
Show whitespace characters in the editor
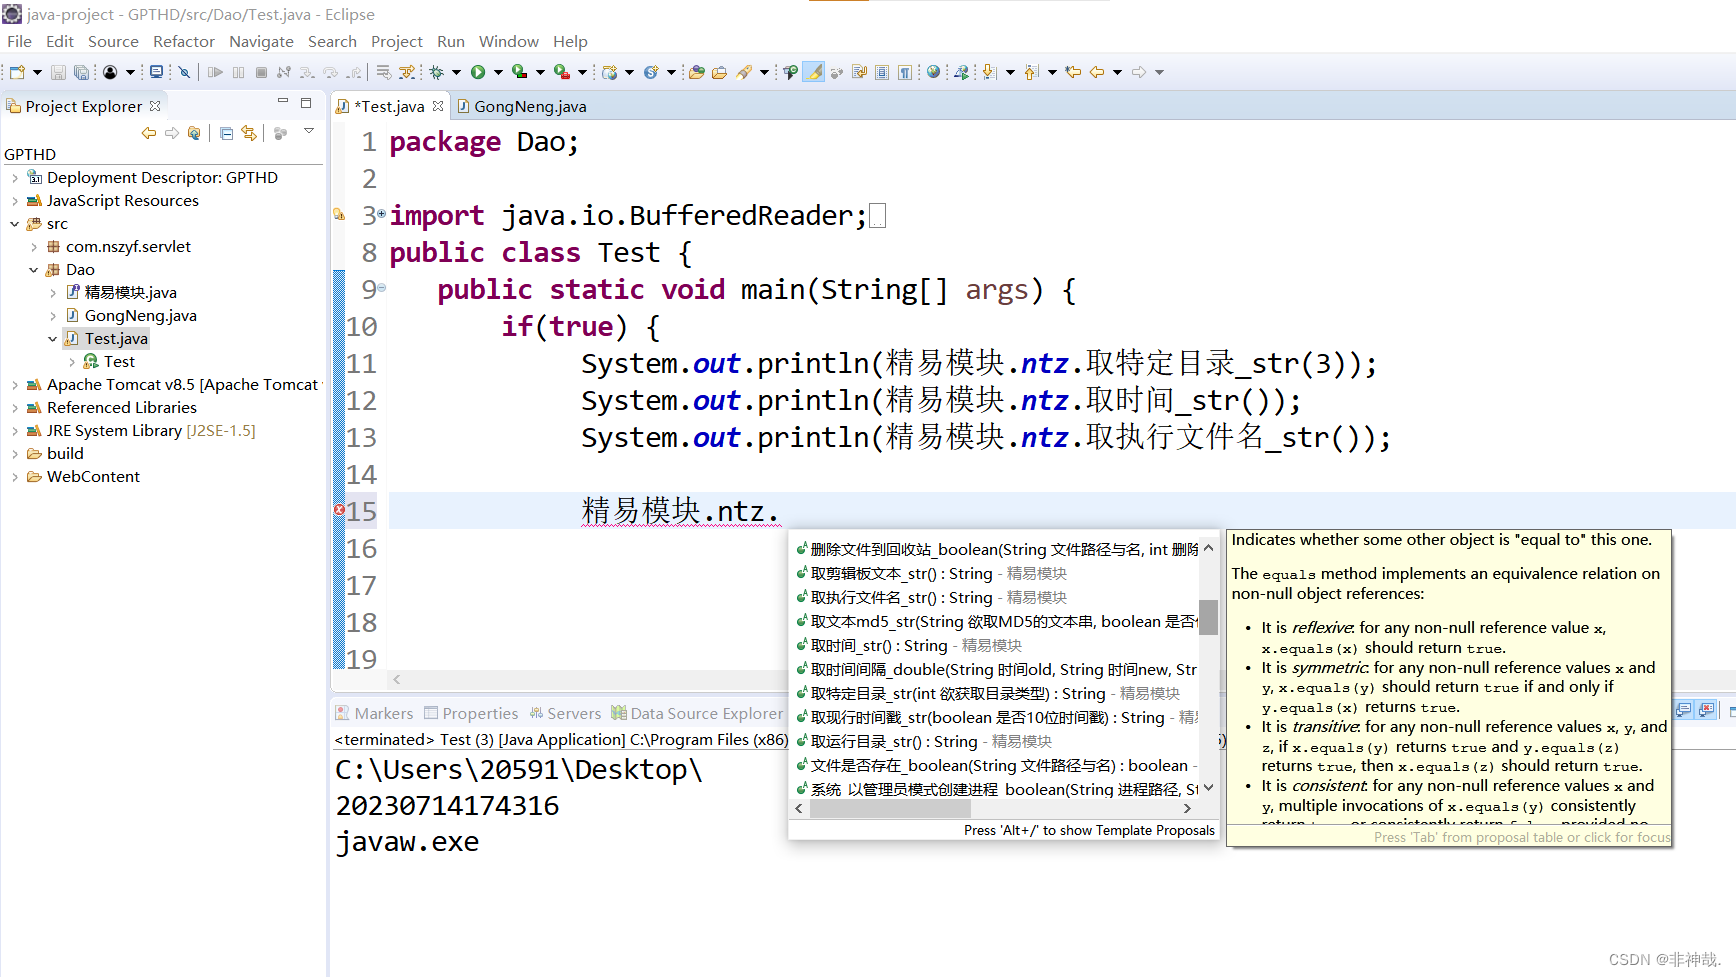tap(906, 71)
